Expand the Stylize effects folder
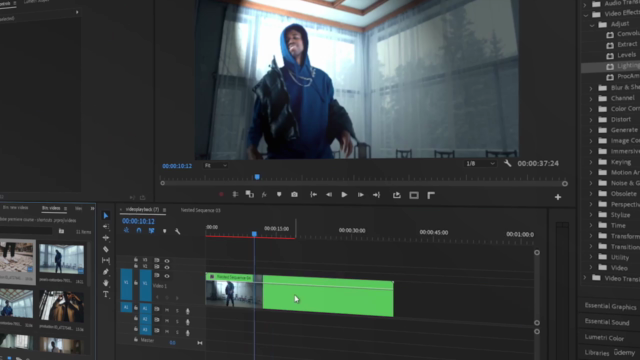Image resolution: width=640 pixels, height=360 pixels. click(591, 215)
